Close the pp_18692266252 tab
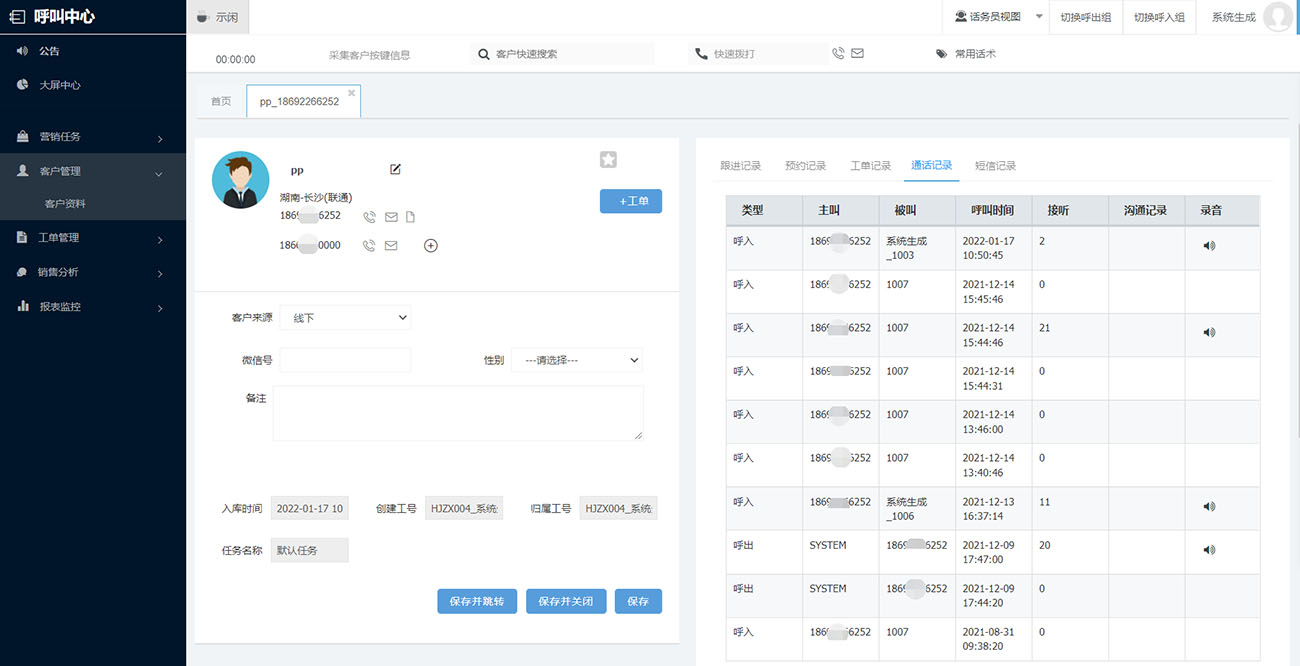This screenshot has height=666, width=1300. point(351,93)
